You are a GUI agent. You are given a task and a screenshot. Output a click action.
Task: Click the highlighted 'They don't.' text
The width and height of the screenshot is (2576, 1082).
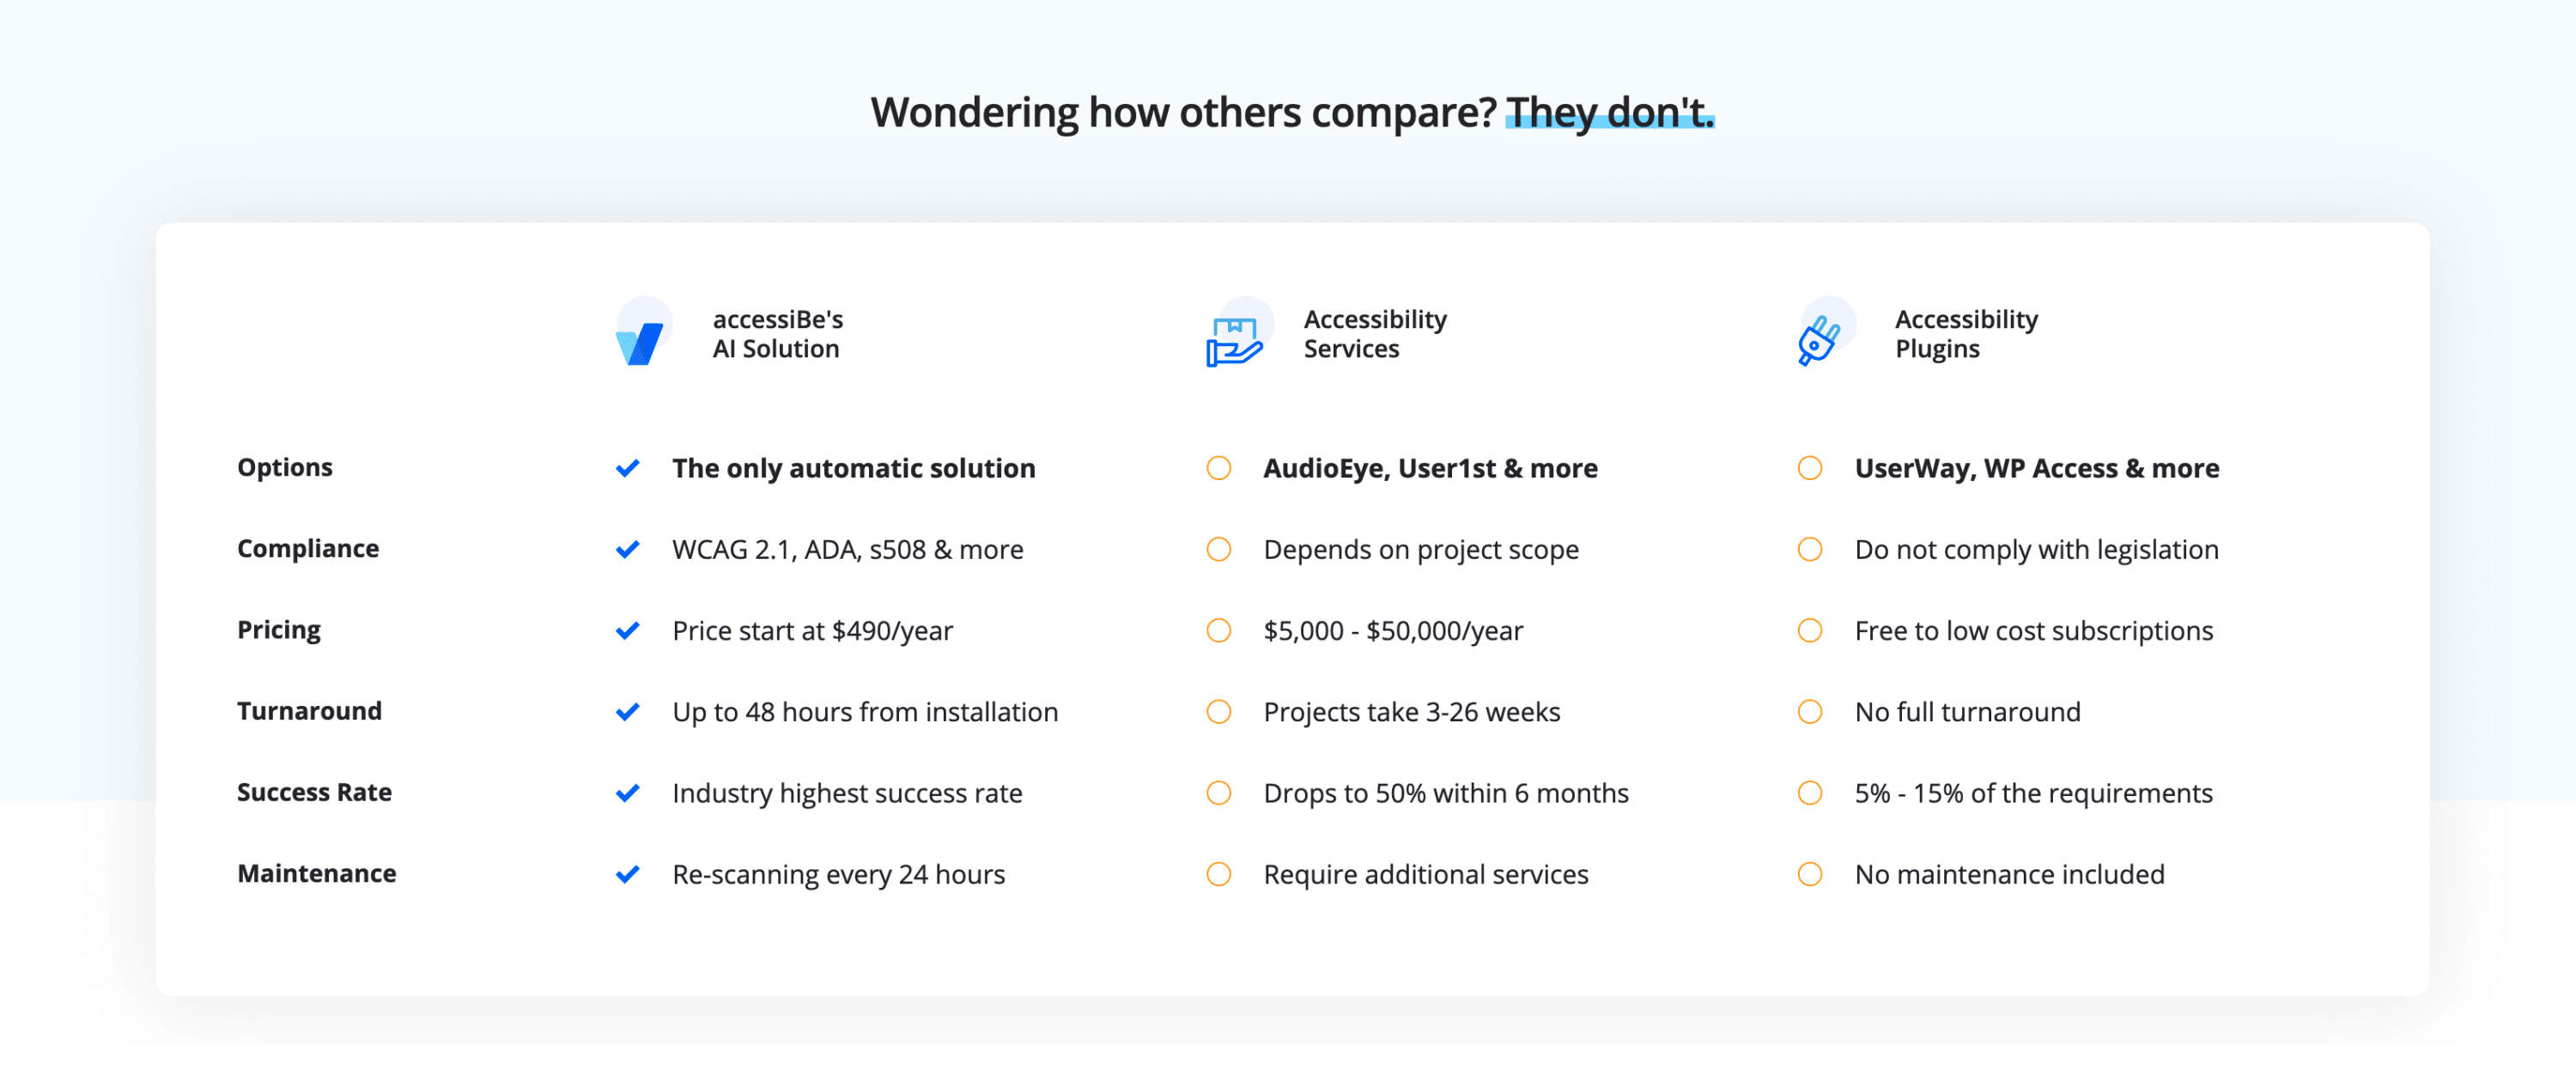1610,112
